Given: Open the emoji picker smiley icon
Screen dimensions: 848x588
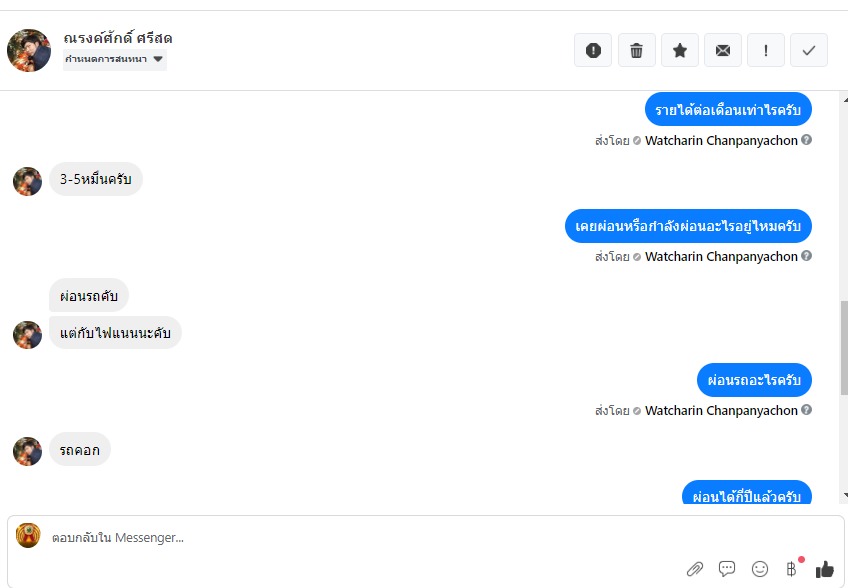Looking at the screenshot, I should pyautogui.click(x=760, y=569).
